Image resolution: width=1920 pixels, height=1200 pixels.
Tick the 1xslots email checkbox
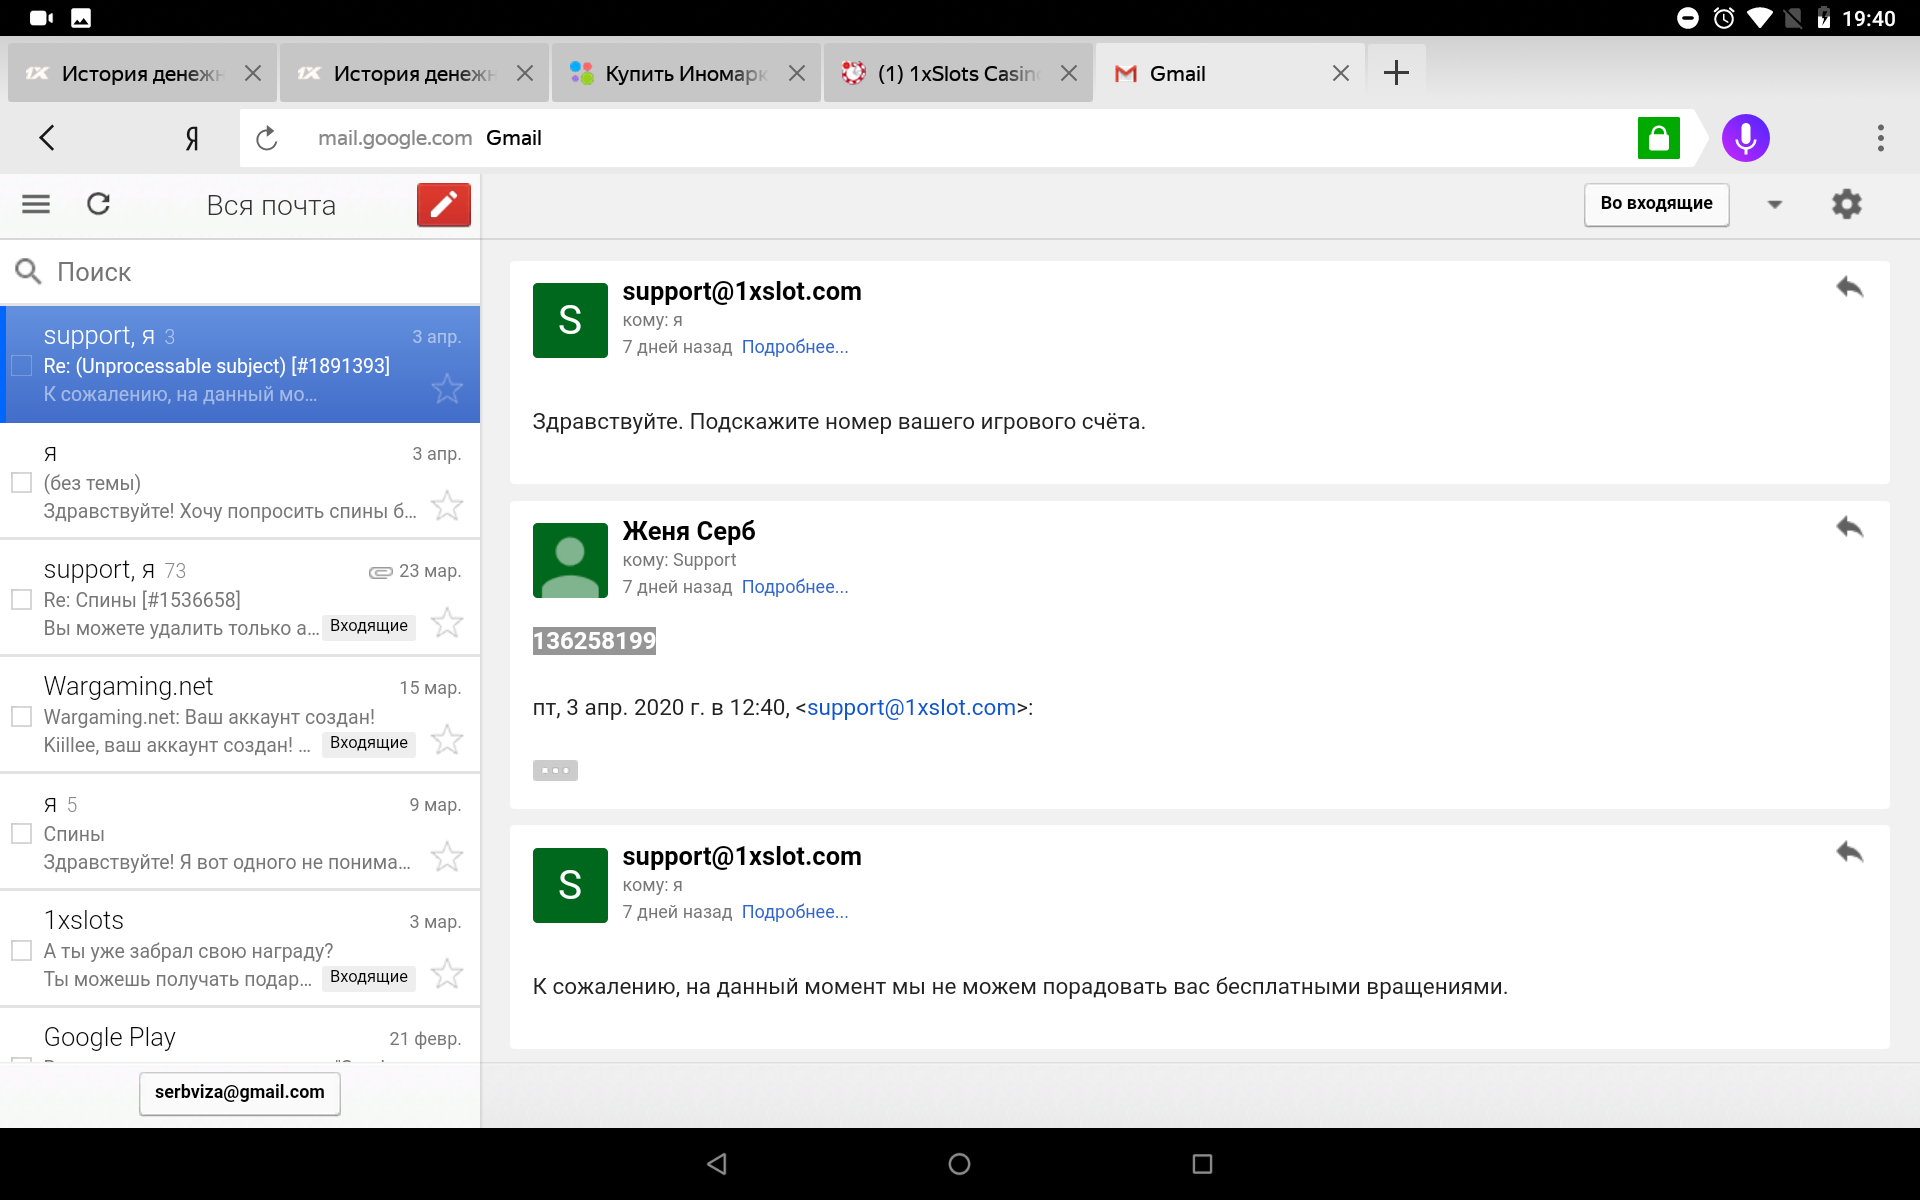(21, 951)
